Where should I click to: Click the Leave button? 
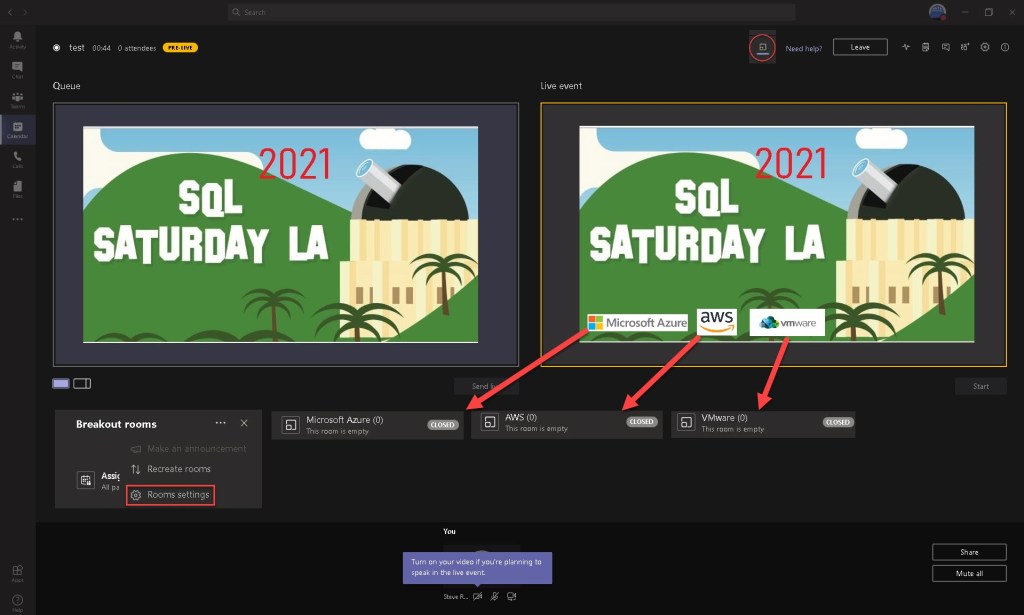pyautogui.click(x=859, y=47)
